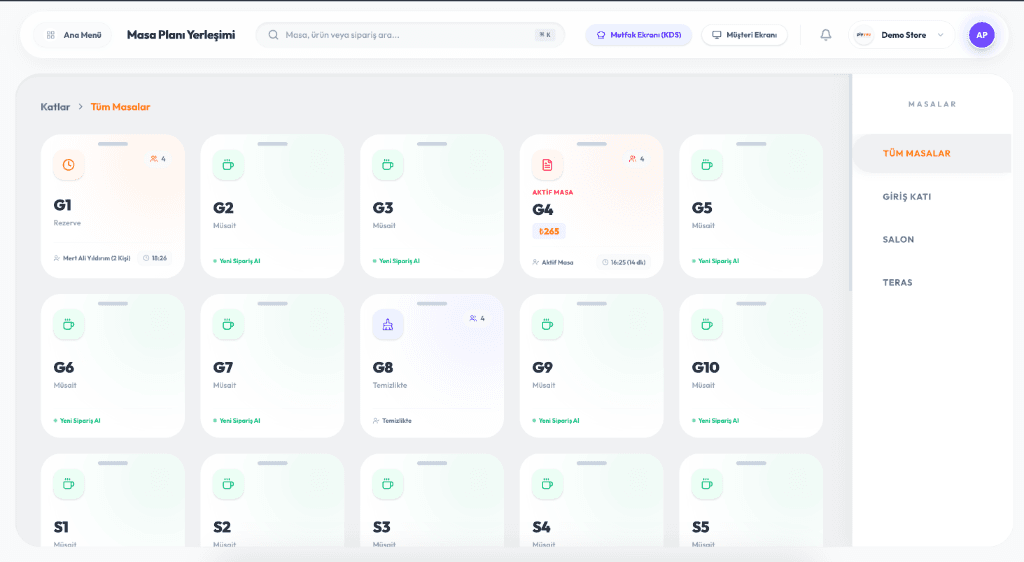Open notifications bell
1024x562 pixels.
coord(825,35)
